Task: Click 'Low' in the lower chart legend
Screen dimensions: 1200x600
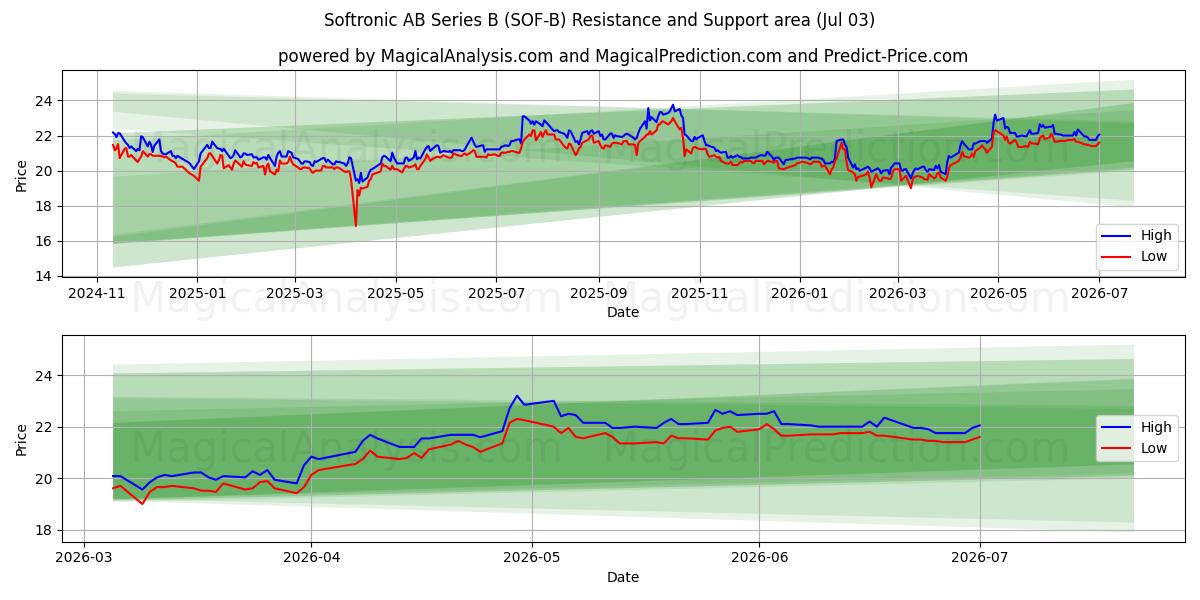Action: coord(1154,448)
